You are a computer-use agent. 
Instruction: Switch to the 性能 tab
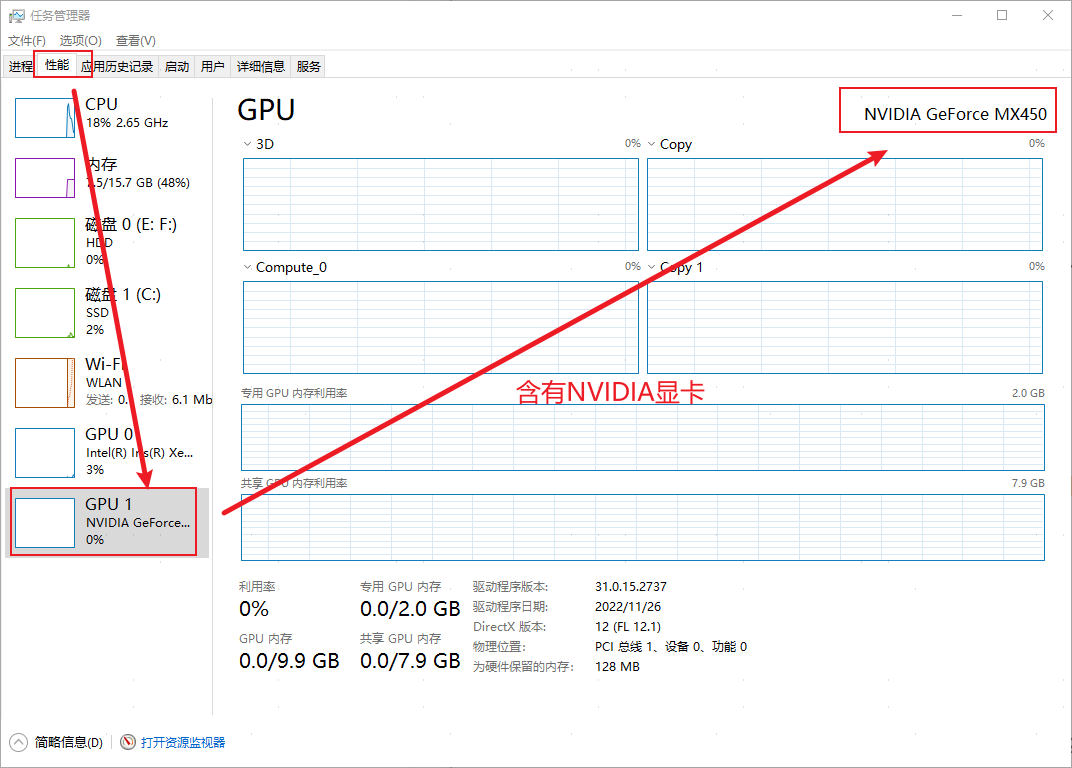57,65
